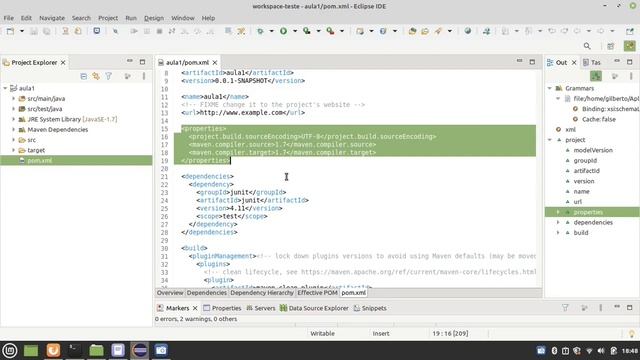This screenshot has width=640, height=360.
Task: Close the aula1/pom.xml editor tab
Action: [215, 62]
